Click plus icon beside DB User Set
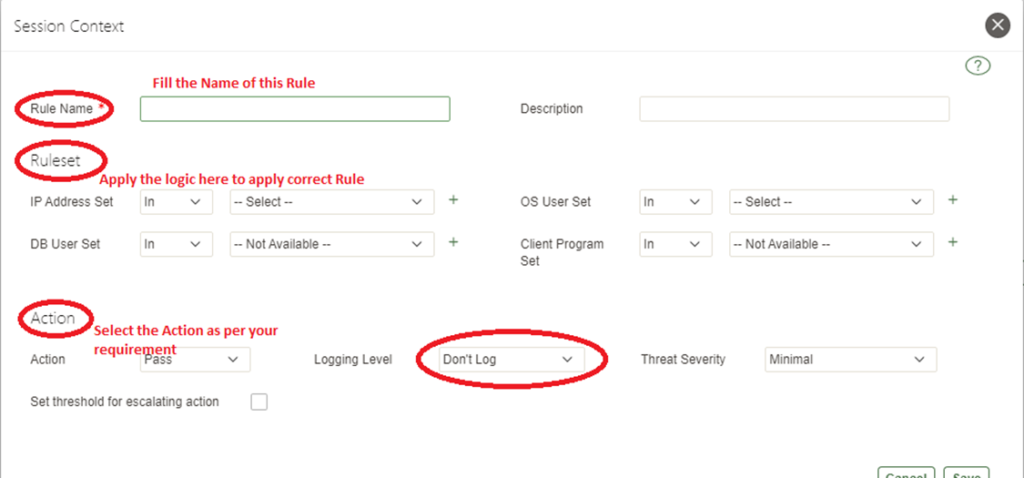Viewport: 1024px width, 478px height. (x=453, y=242)
